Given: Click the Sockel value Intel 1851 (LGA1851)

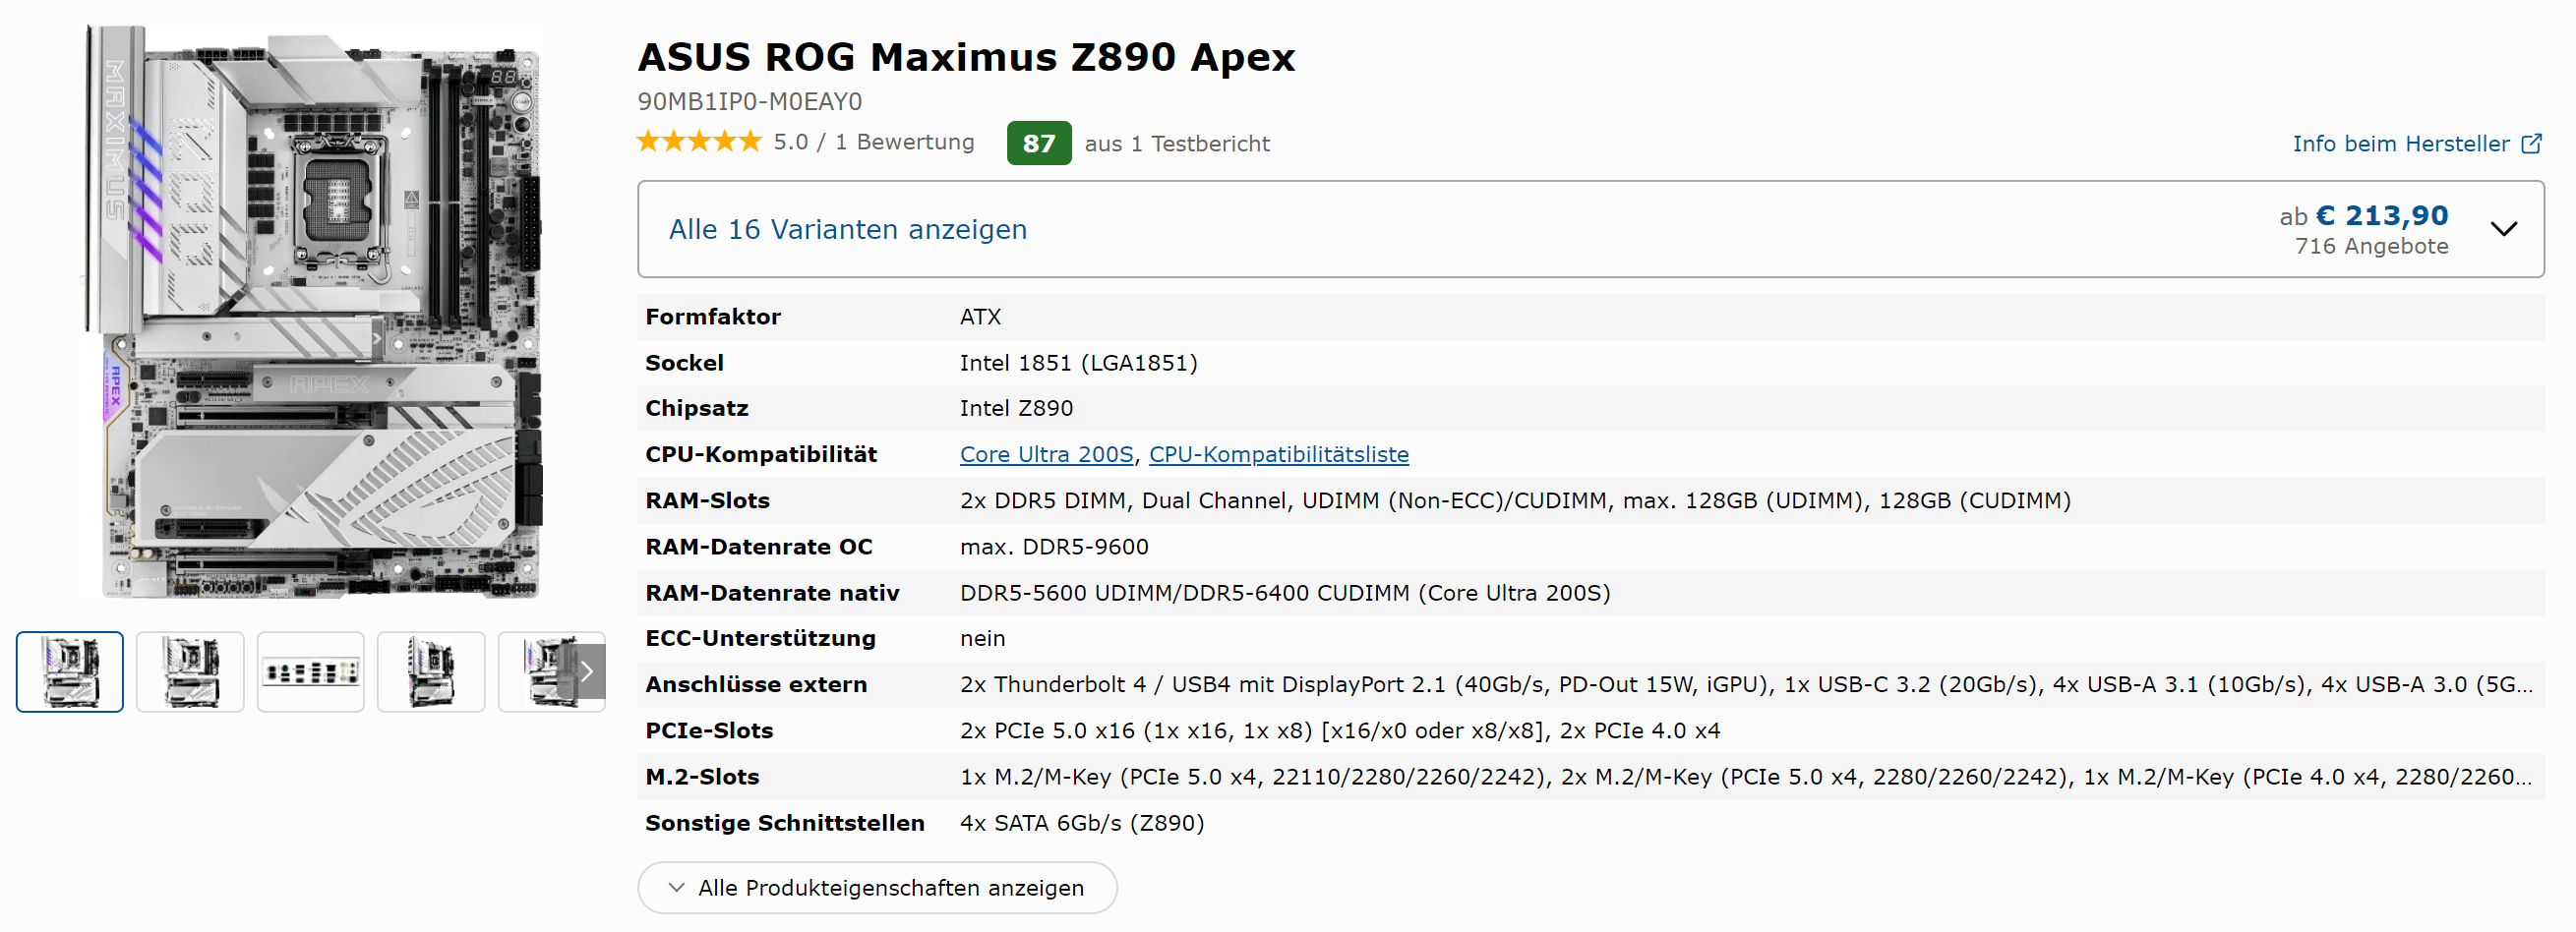Looking at the screenshot, I should click(1078, 363).
